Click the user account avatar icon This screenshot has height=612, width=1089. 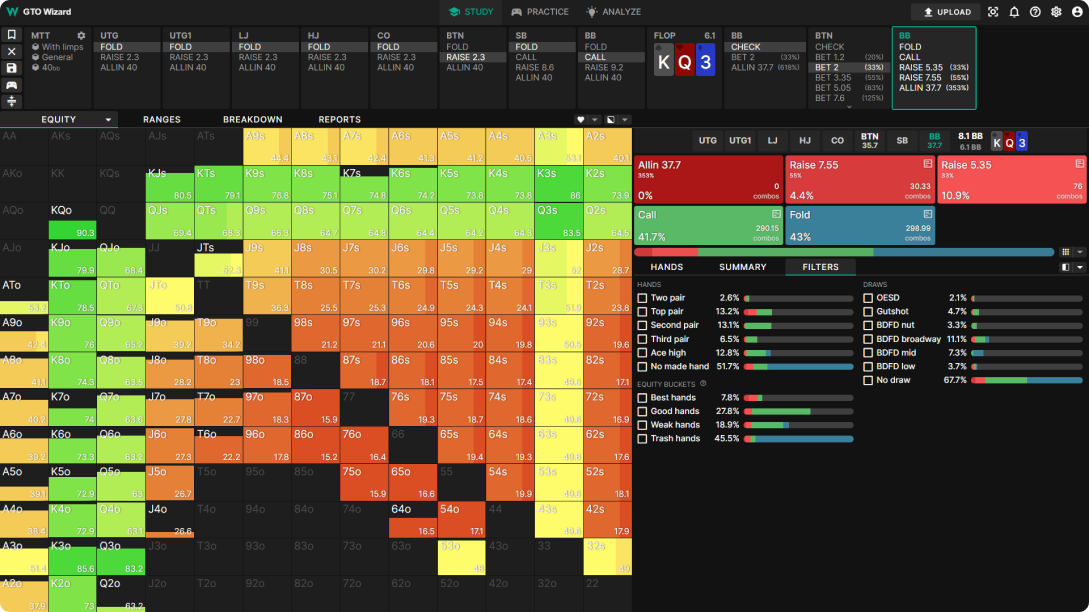[1076, 12]
